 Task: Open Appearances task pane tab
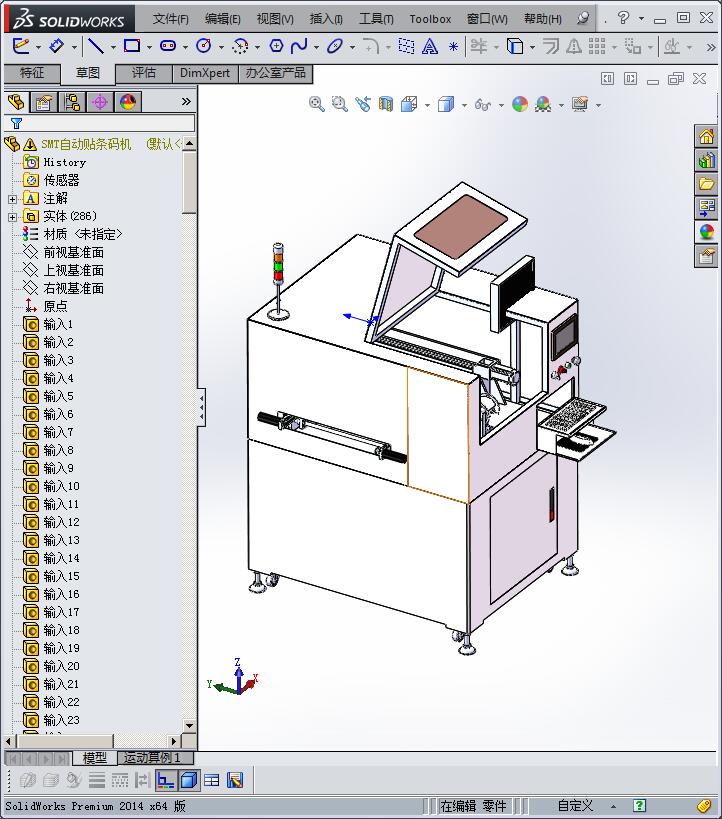click(706, 232)
